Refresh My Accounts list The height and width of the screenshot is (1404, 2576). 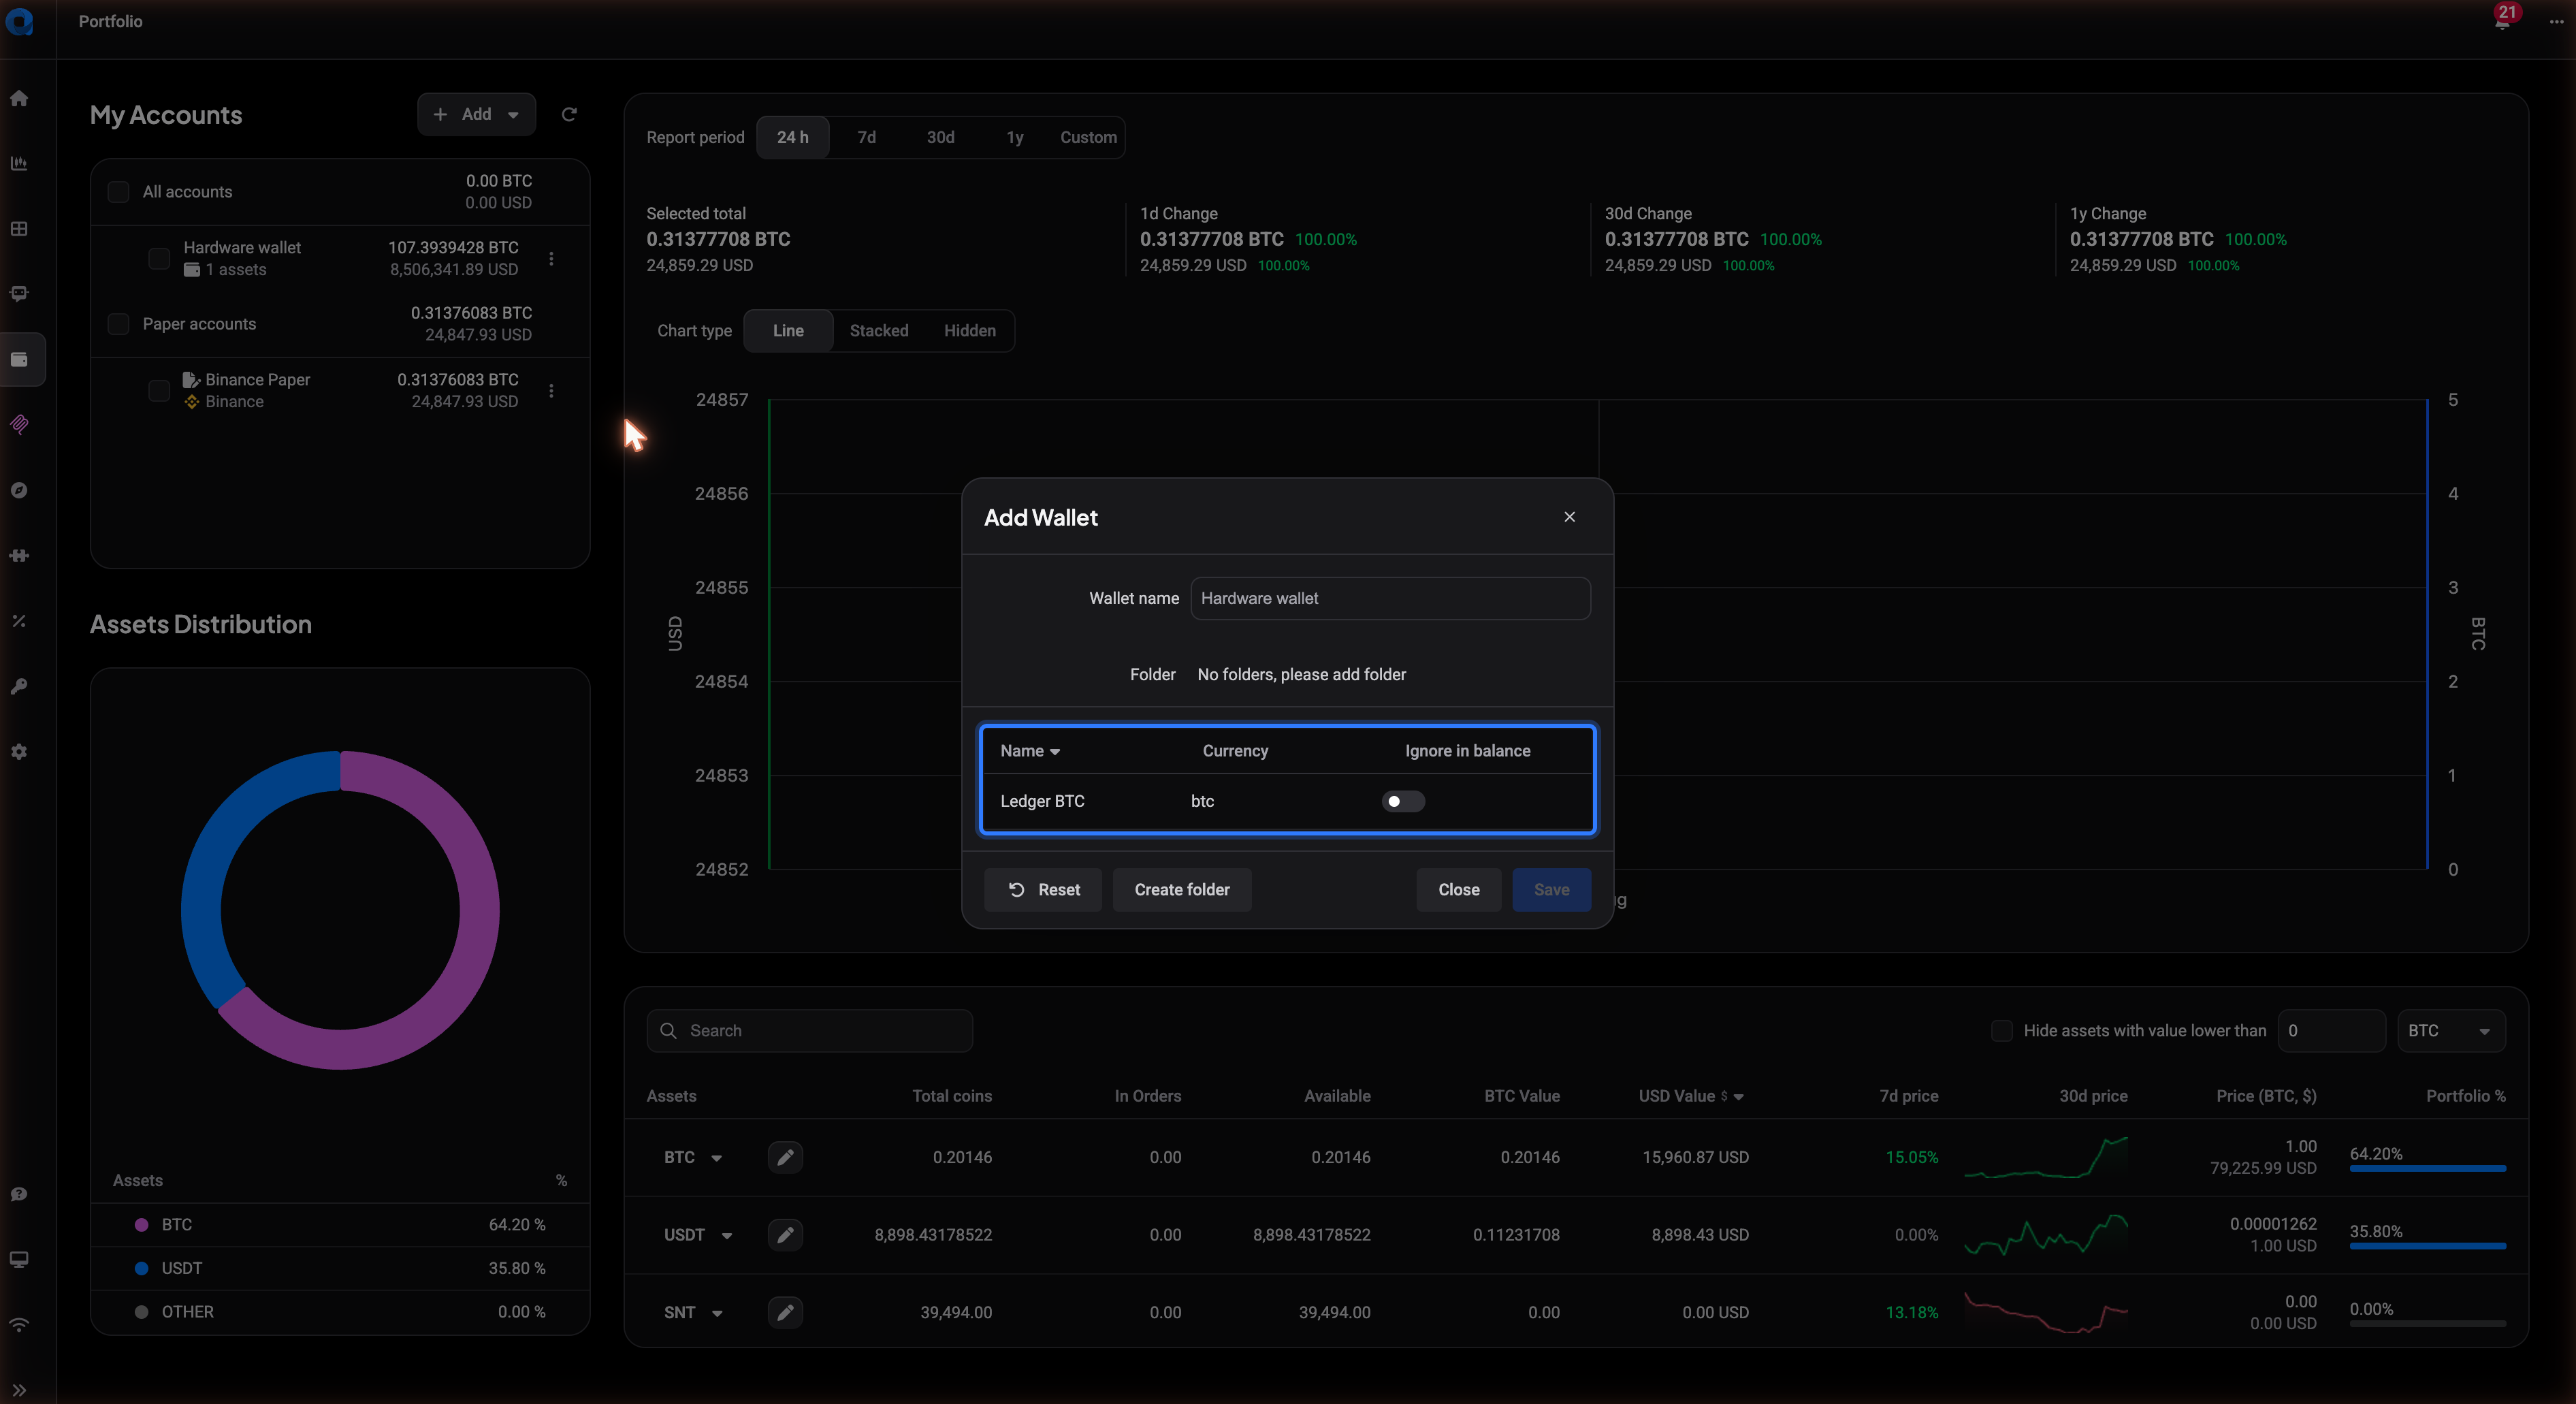click(569, 114)
